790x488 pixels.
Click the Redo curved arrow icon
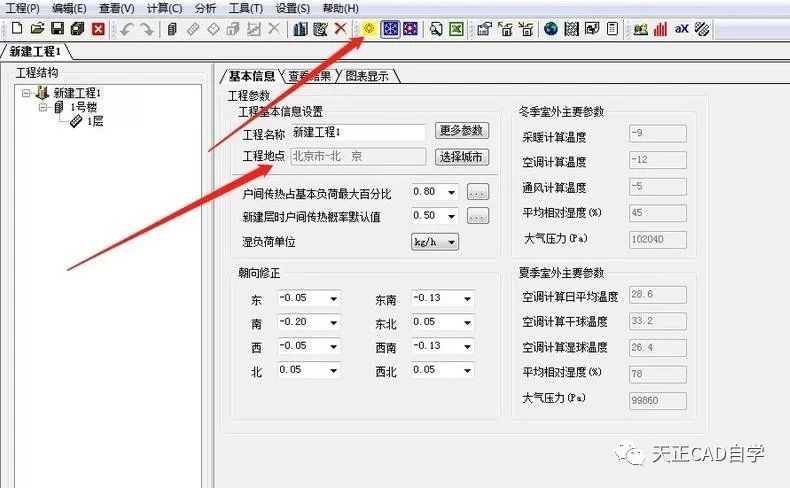(147, 29)
